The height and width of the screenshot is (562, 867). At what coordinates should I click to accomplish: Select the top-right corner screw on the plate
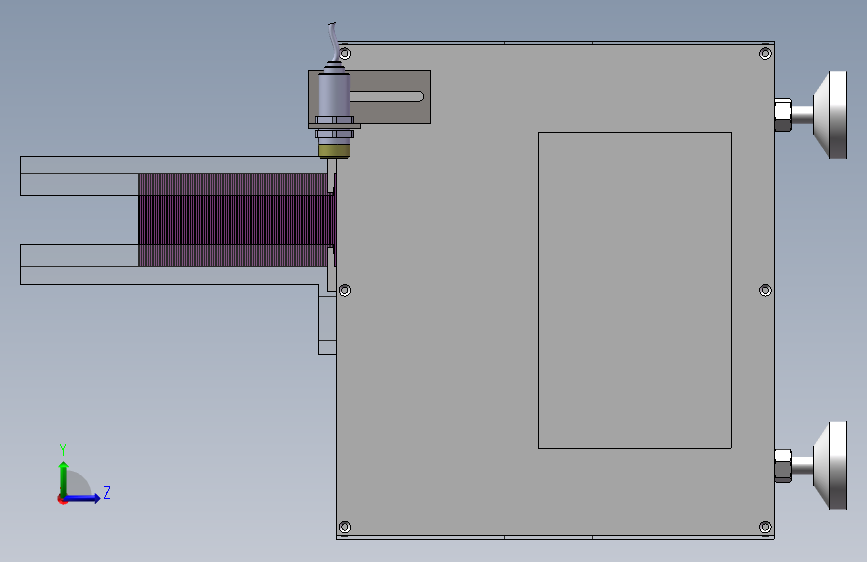pos(765,54)
